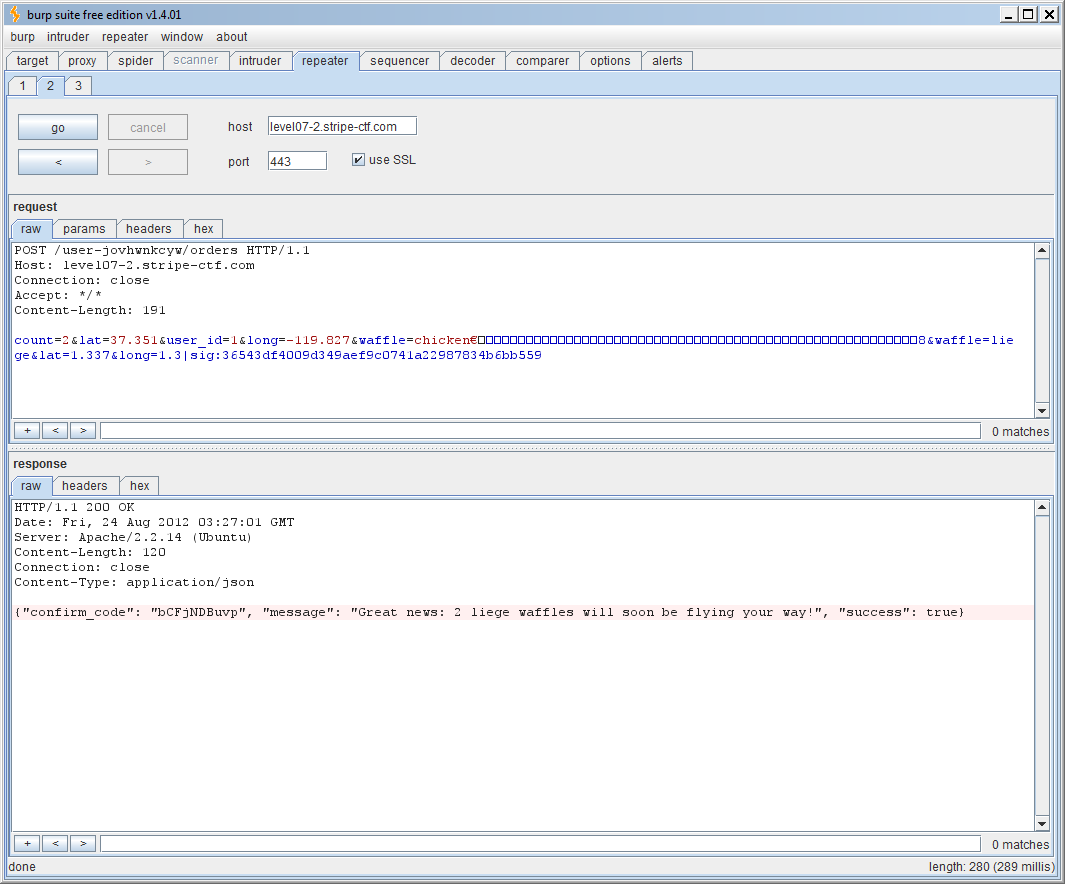Switch to the target tab

[33, 60]
